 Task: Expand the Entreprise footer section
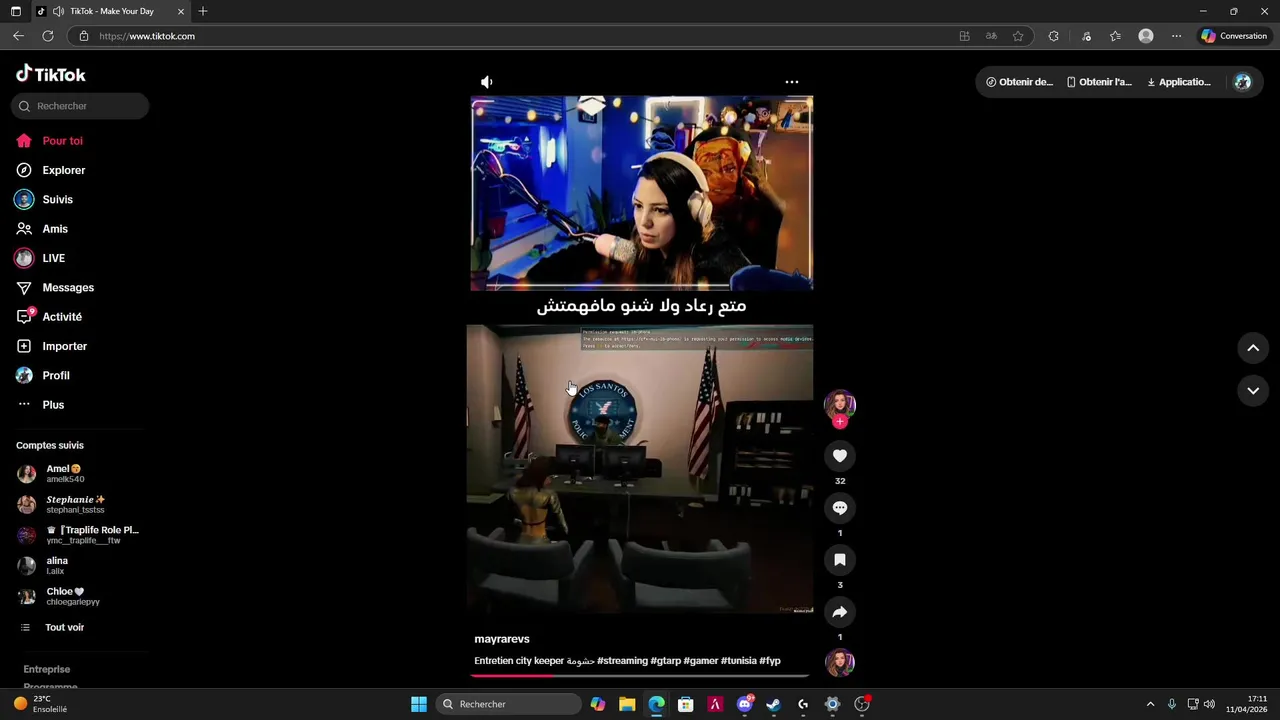coord(46,669)
